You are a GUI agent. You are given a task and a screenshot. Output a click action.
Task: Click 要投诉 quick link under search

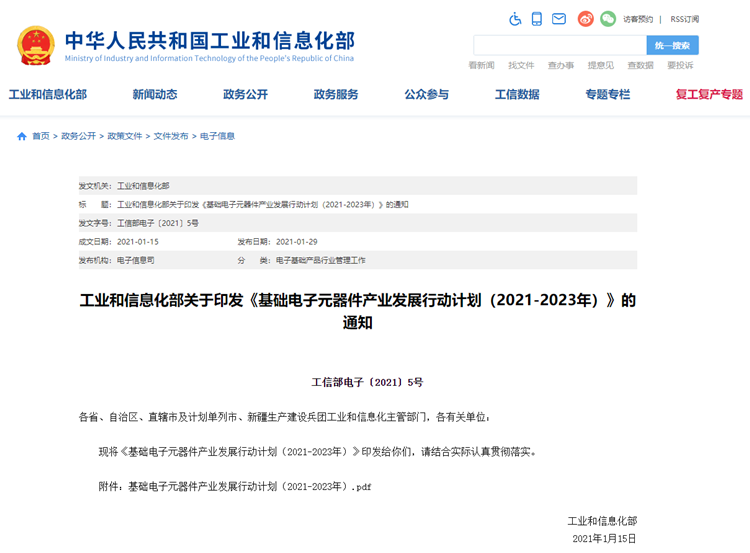click(680, 66)
